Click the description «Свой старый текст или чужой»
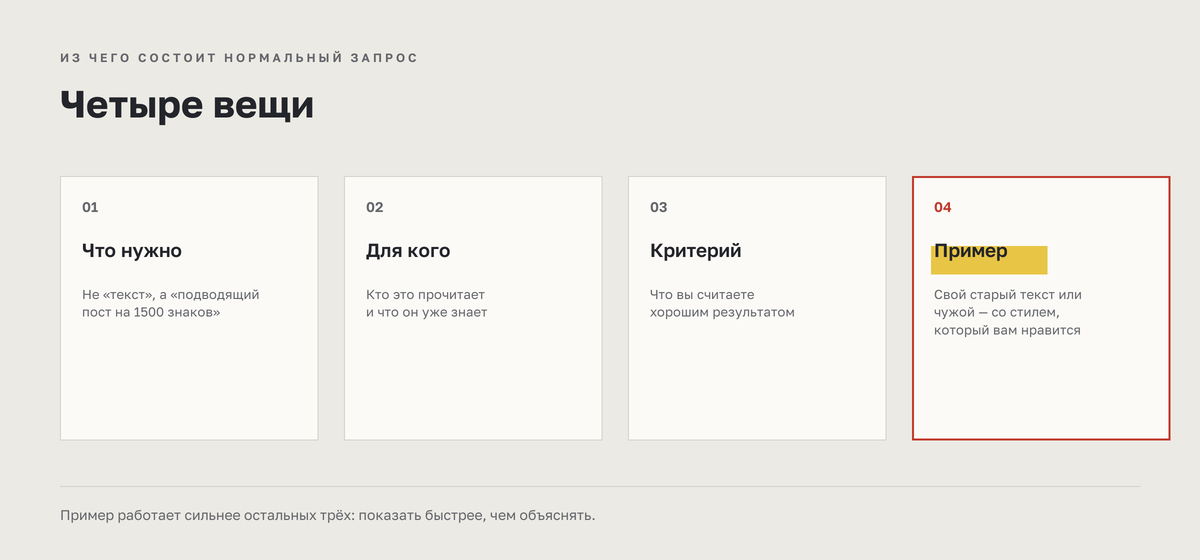This screenshot has height=560, width=1200. (1008, 303)
